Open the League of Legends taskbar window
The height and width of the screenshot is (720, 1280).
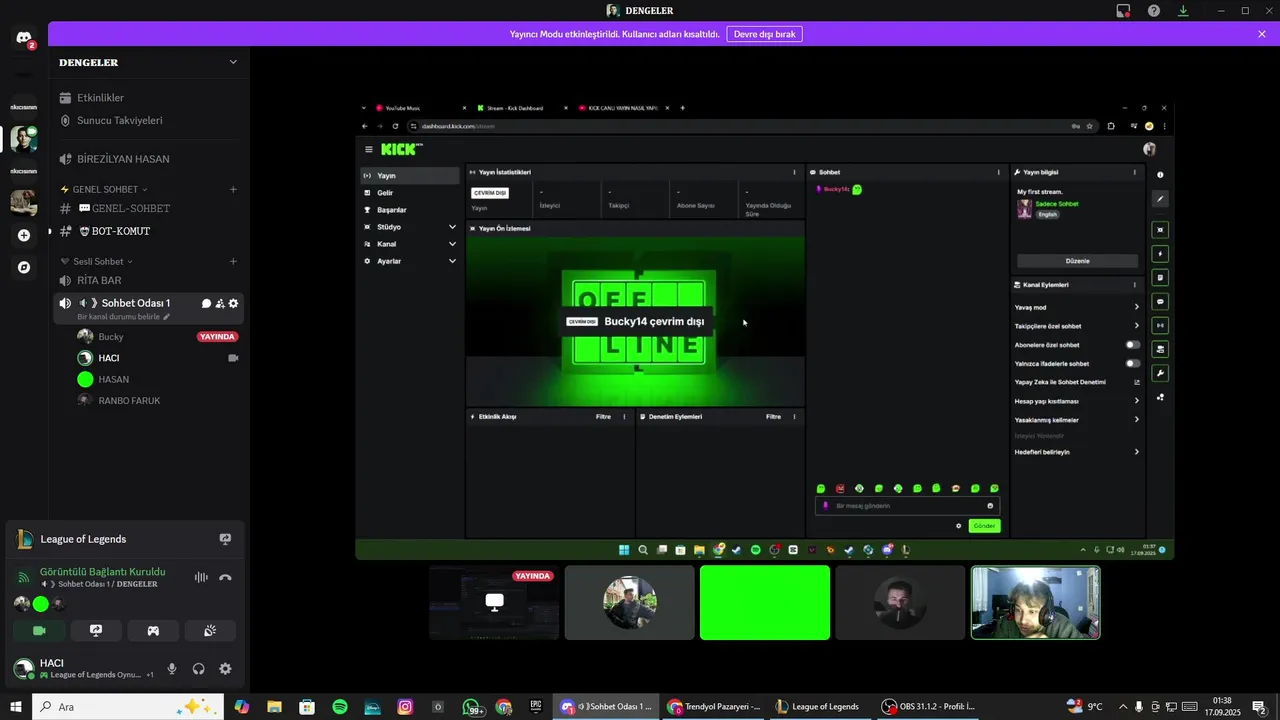click(818, 707)
